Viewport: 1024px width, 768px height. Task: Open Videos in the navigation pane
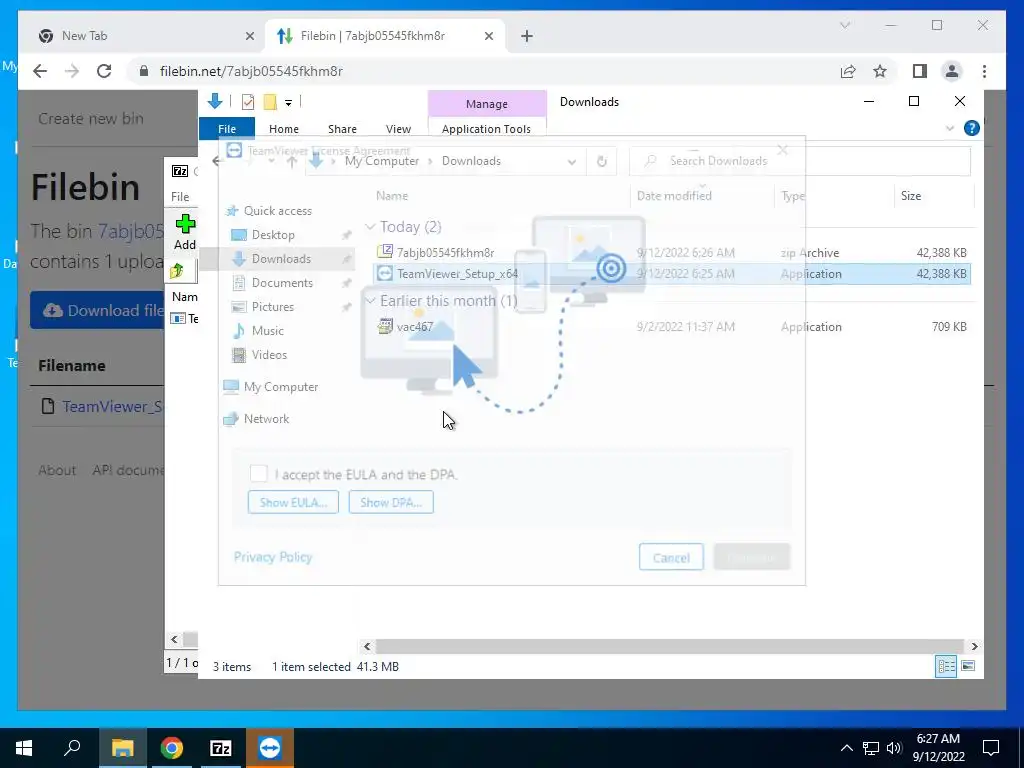(268, 355)
